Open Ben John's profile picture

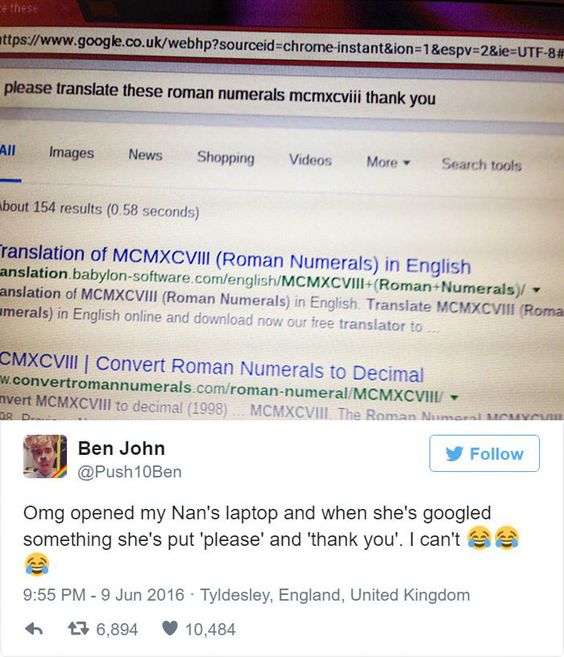pyautogui.click(x=45, y=456)
